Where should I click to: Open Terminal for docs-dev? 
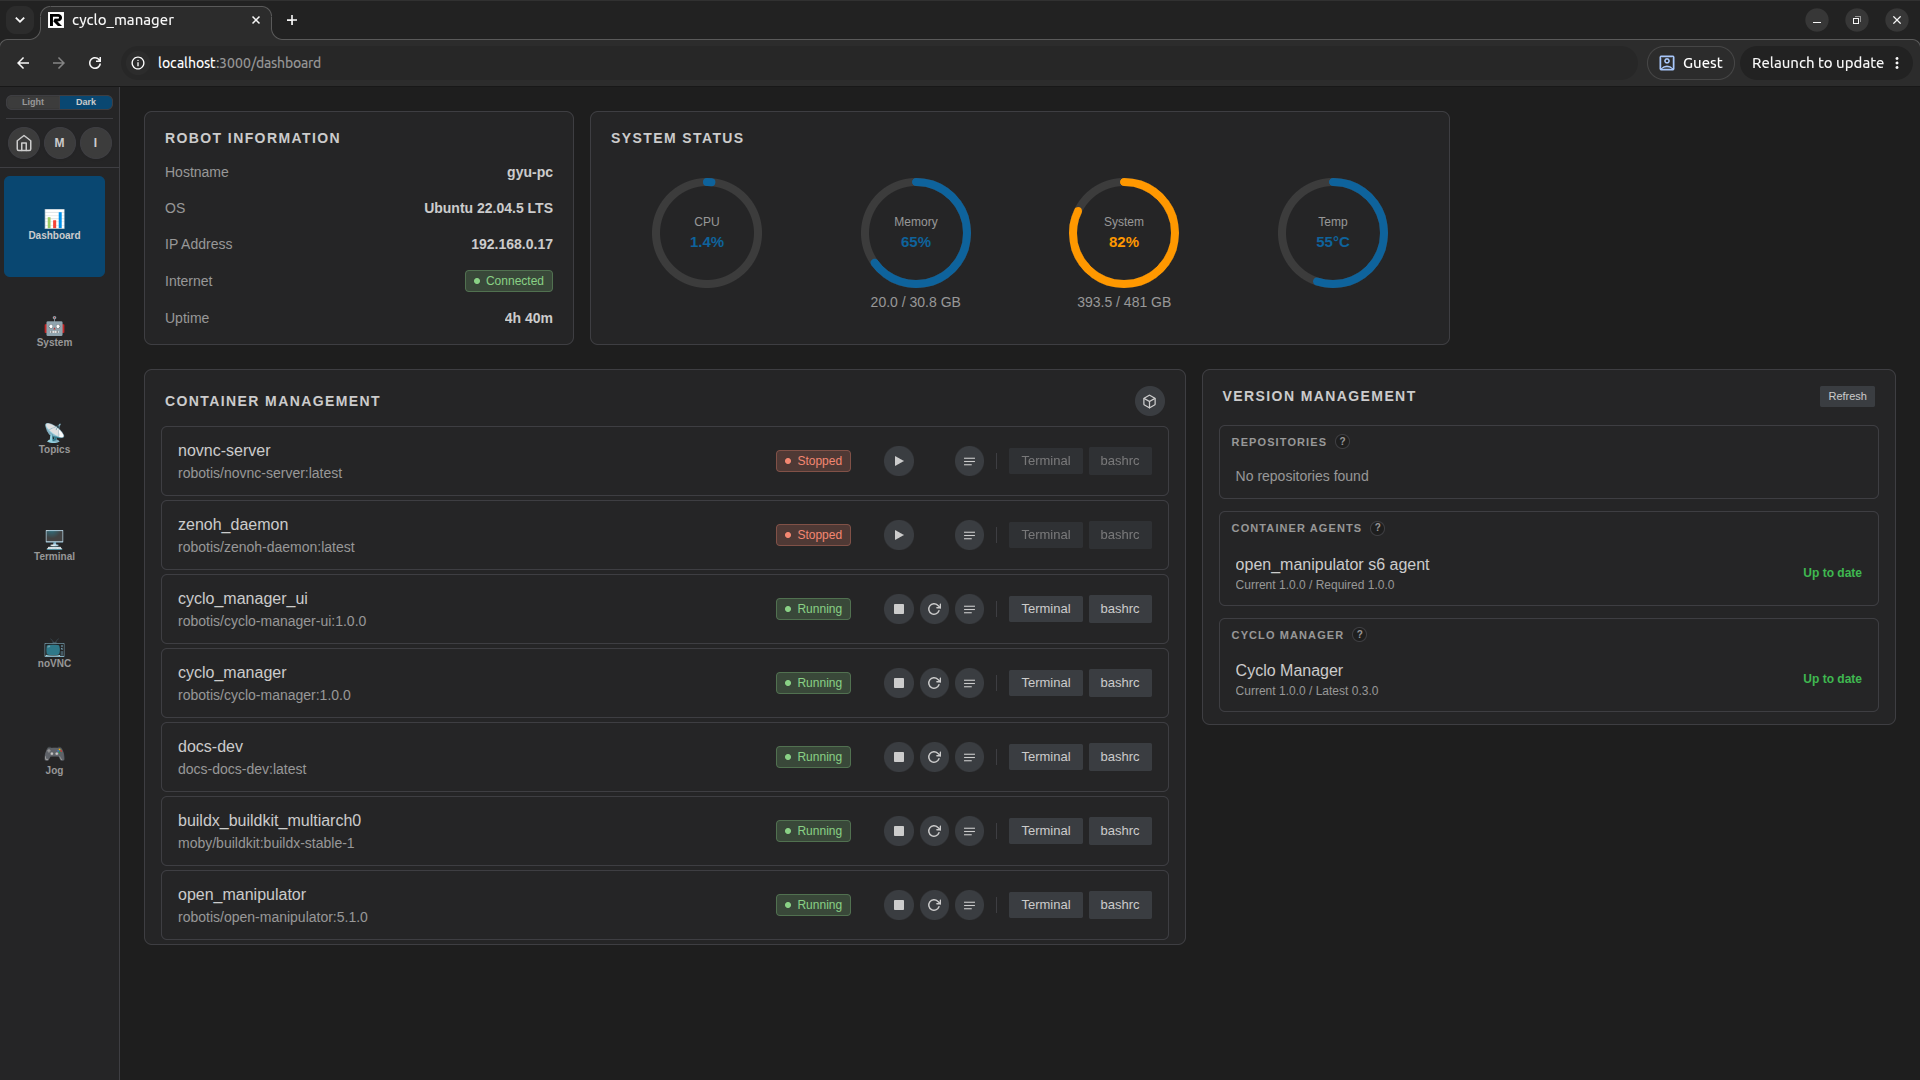pyautogui.click(x=1045, y=757)
